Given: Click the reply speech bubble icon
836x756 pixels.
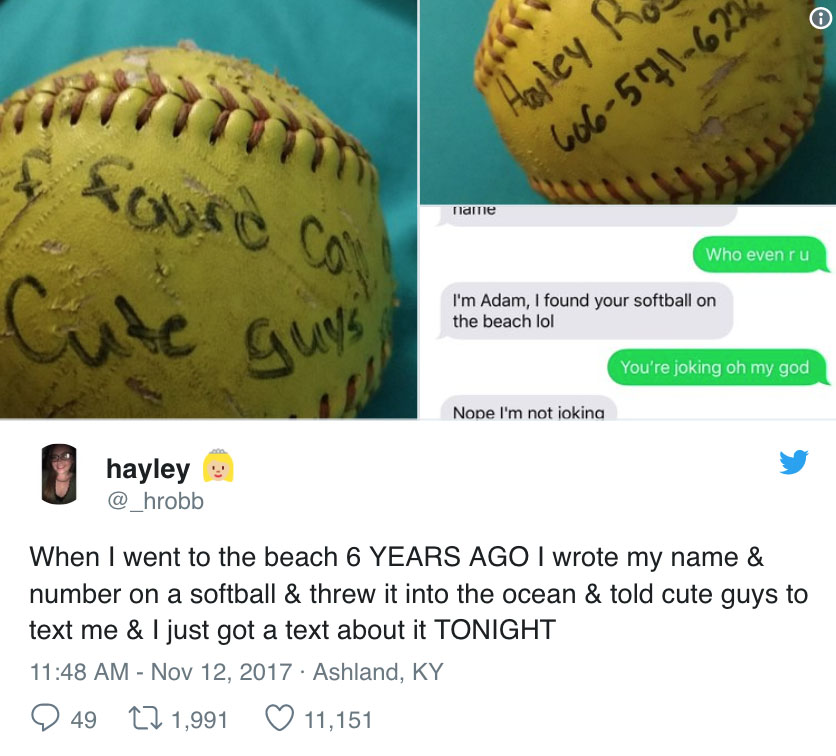Looking at the screenshot, I should pyautogui.click(x=45, y=718).
